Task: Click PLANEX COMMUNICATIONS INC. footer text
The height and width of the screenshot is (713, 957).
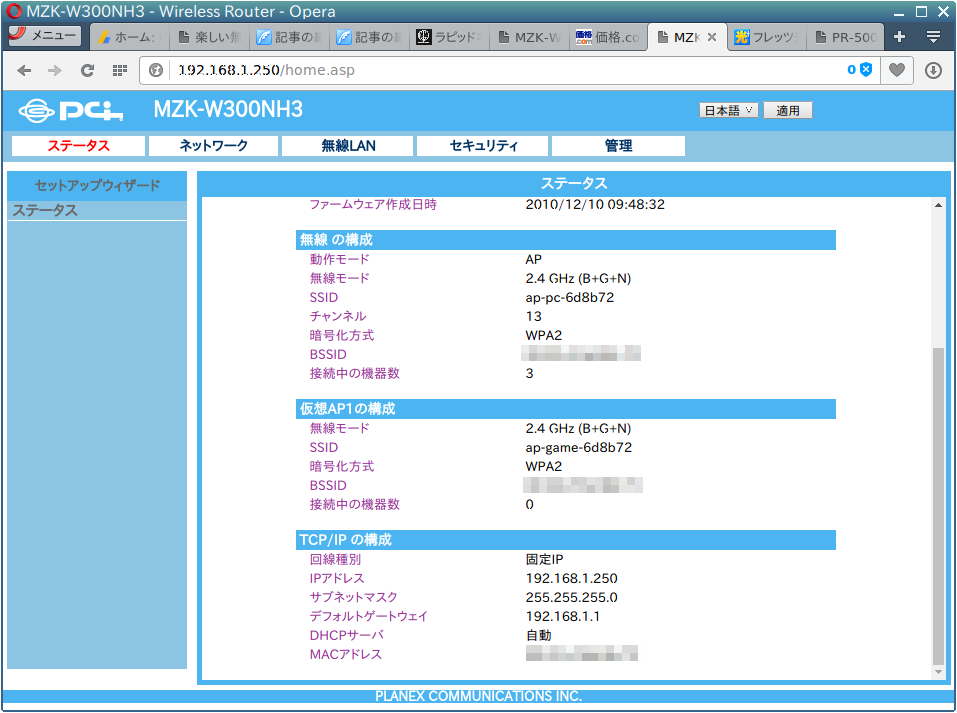Action: pos(478,697)
